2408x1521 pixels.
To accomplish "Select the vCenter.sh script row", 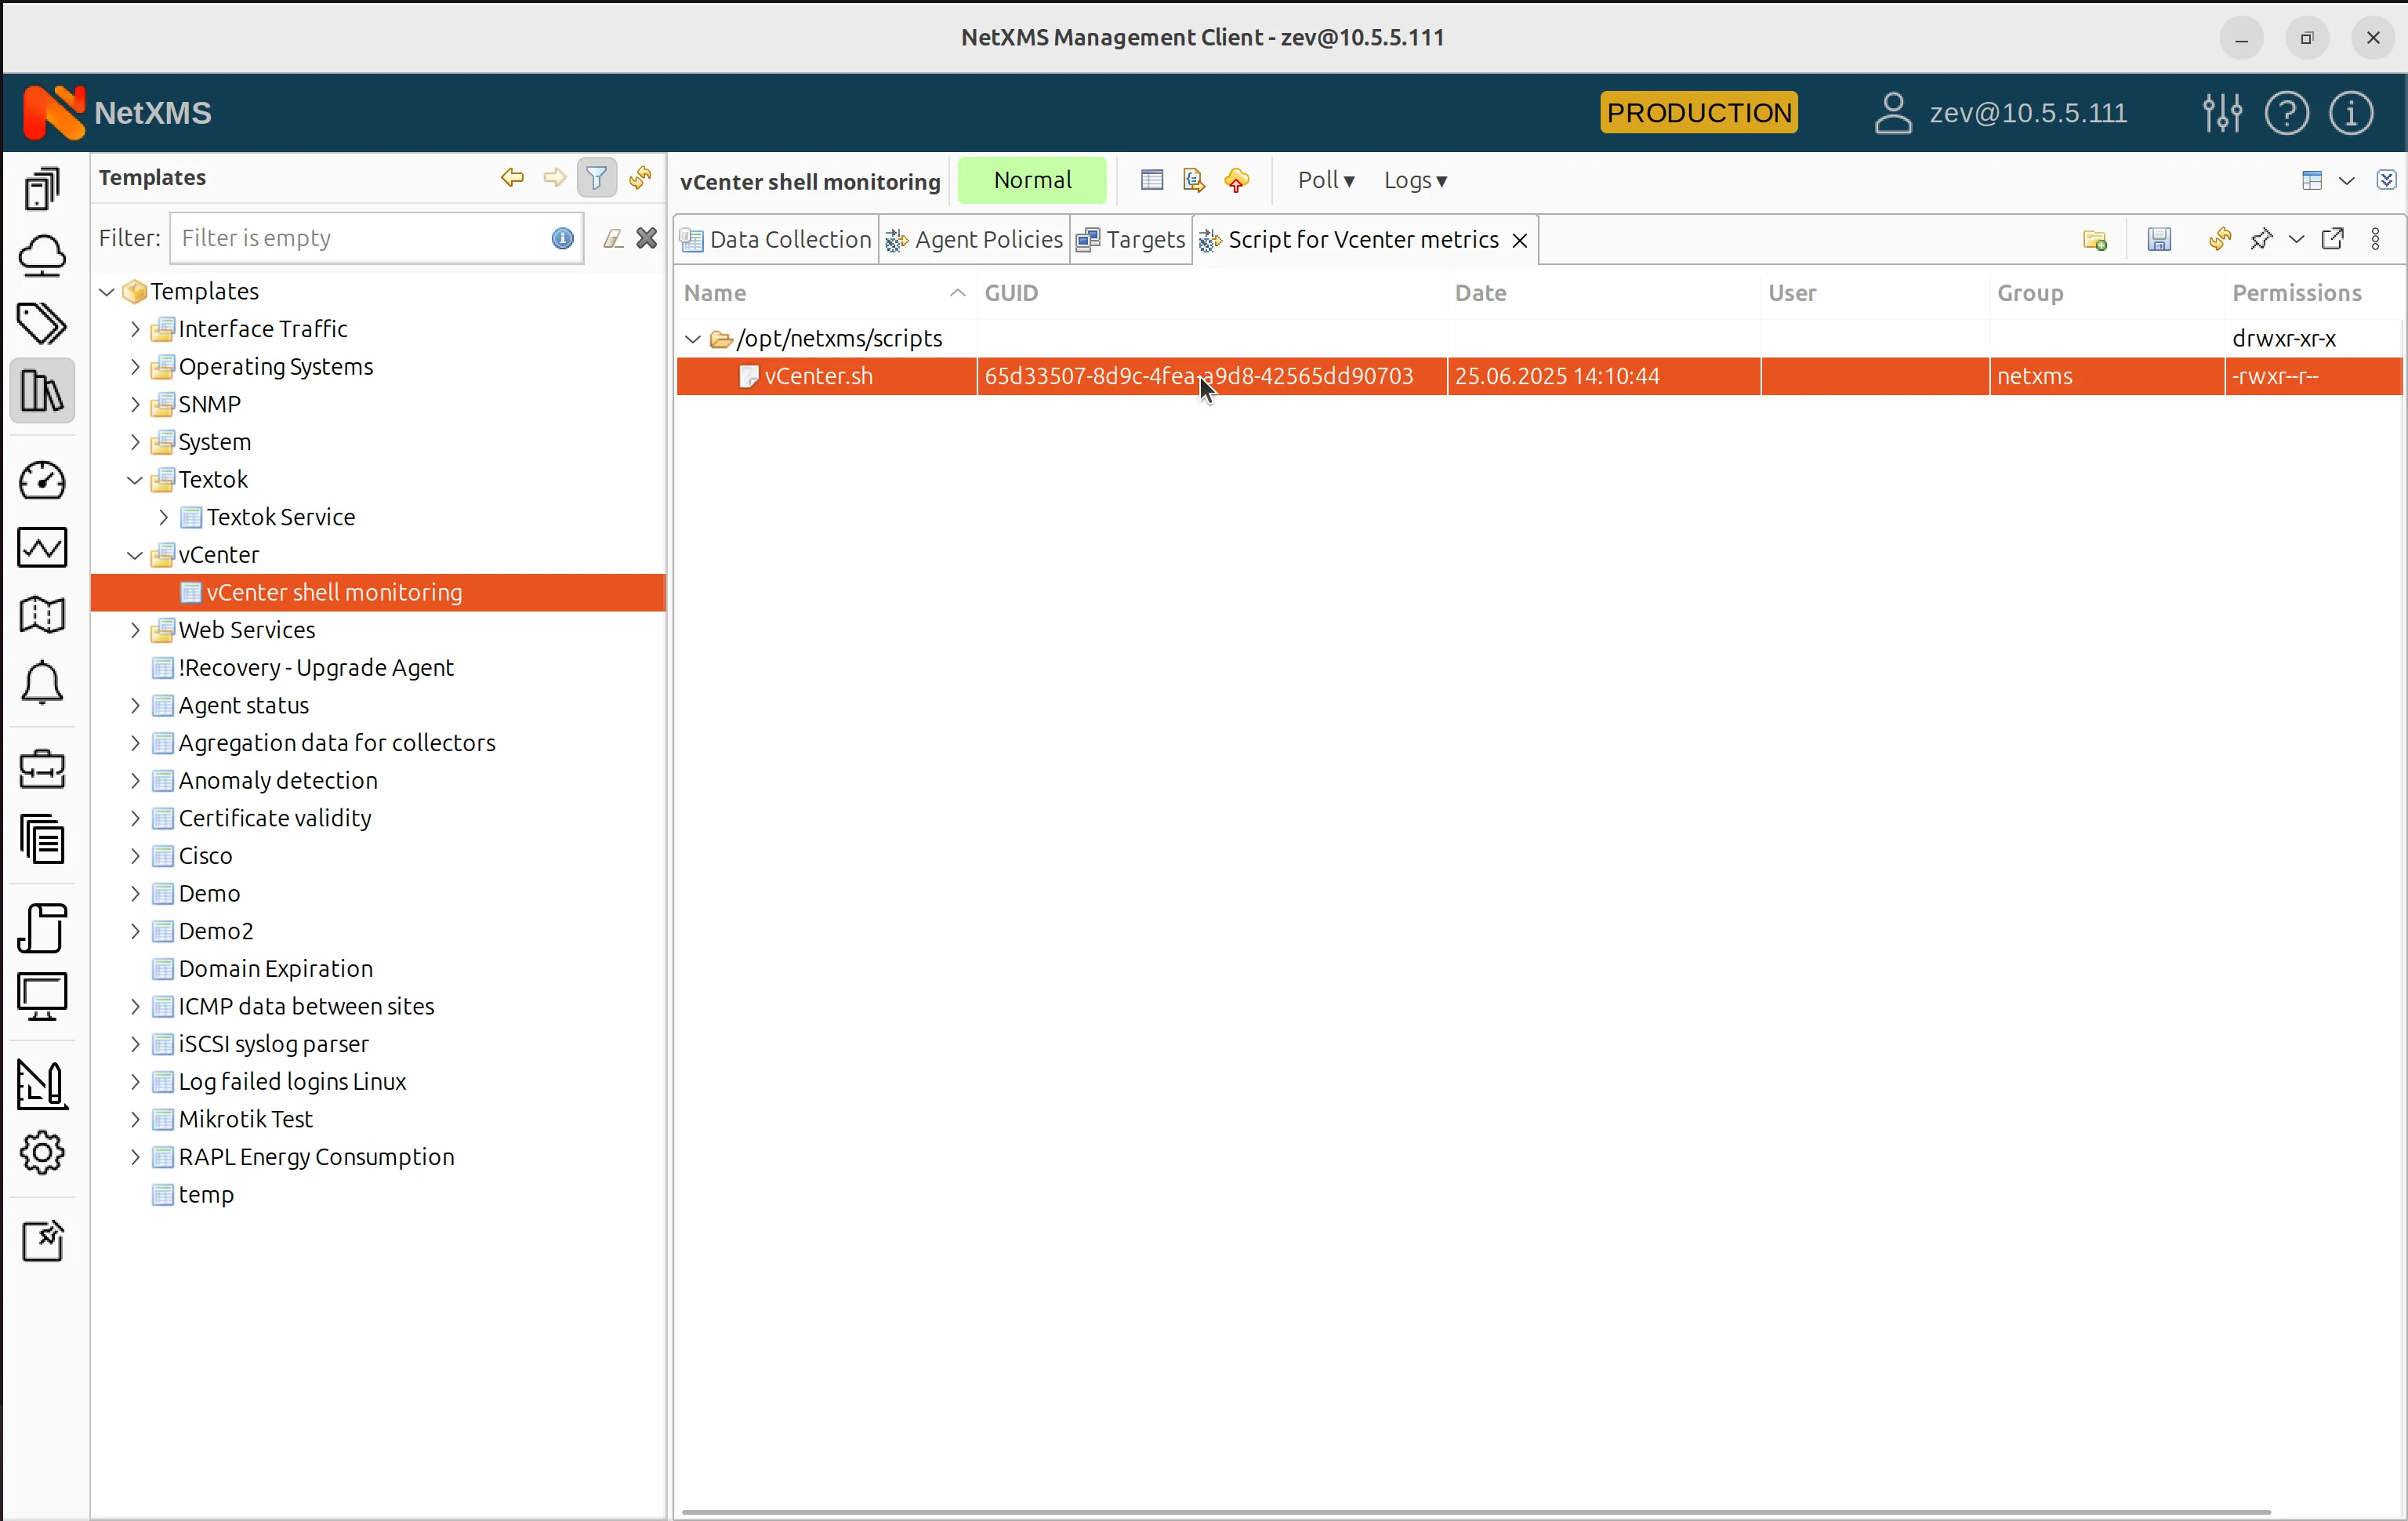I will pyautogui.click(x=818, y=376).
